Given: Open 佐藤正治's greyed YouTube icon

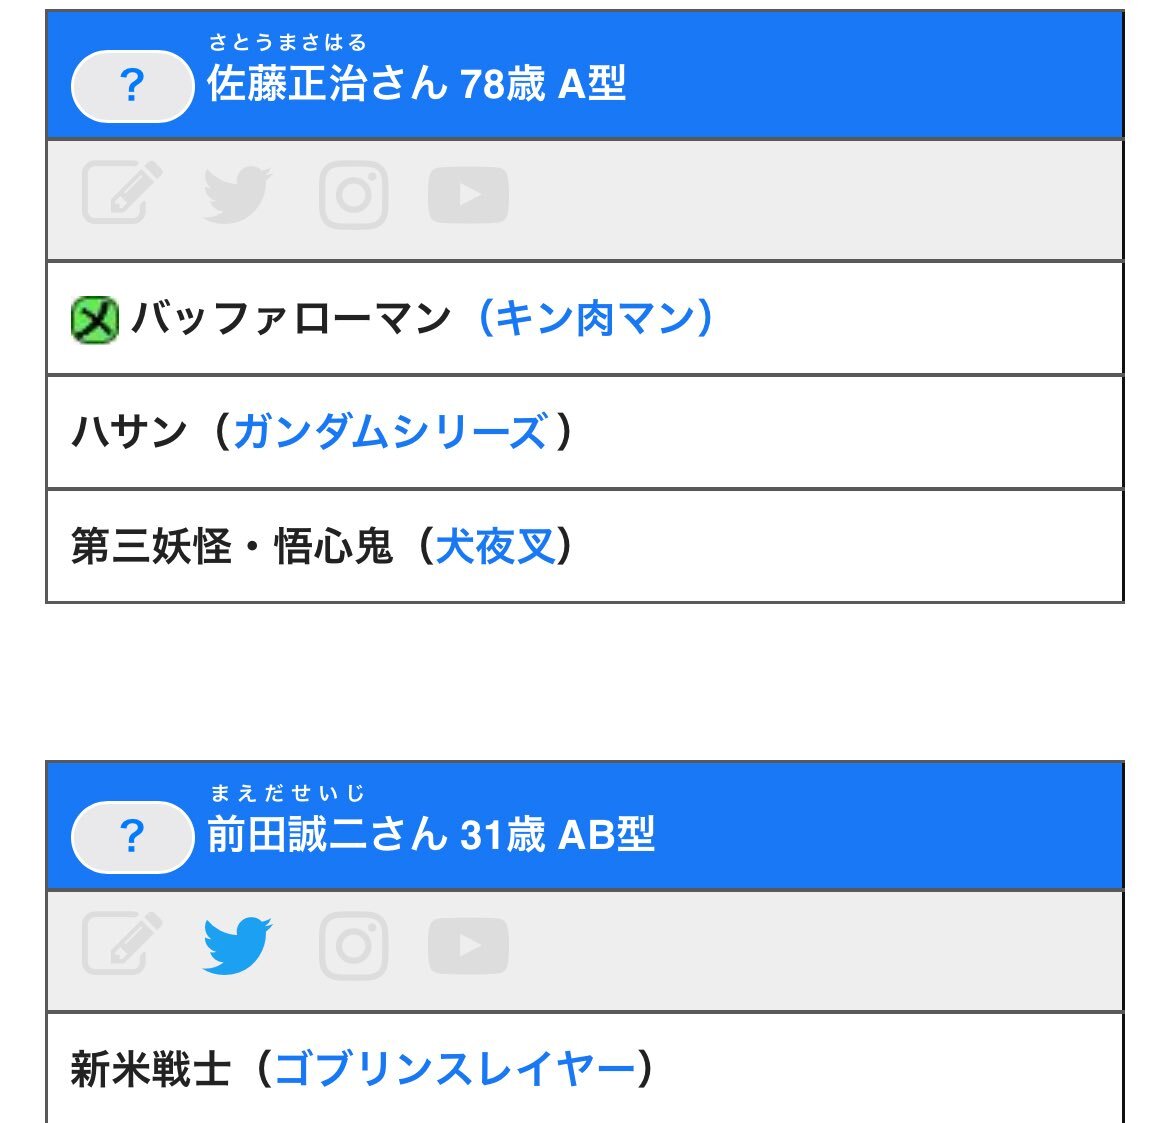Looking at the screenshot, I should [469, 195].
